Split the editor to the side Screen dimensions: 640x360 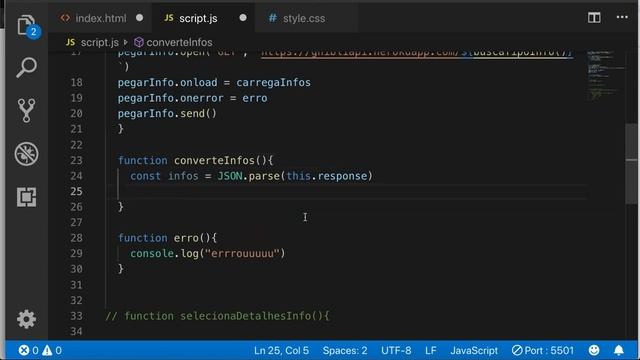(594, 18)
